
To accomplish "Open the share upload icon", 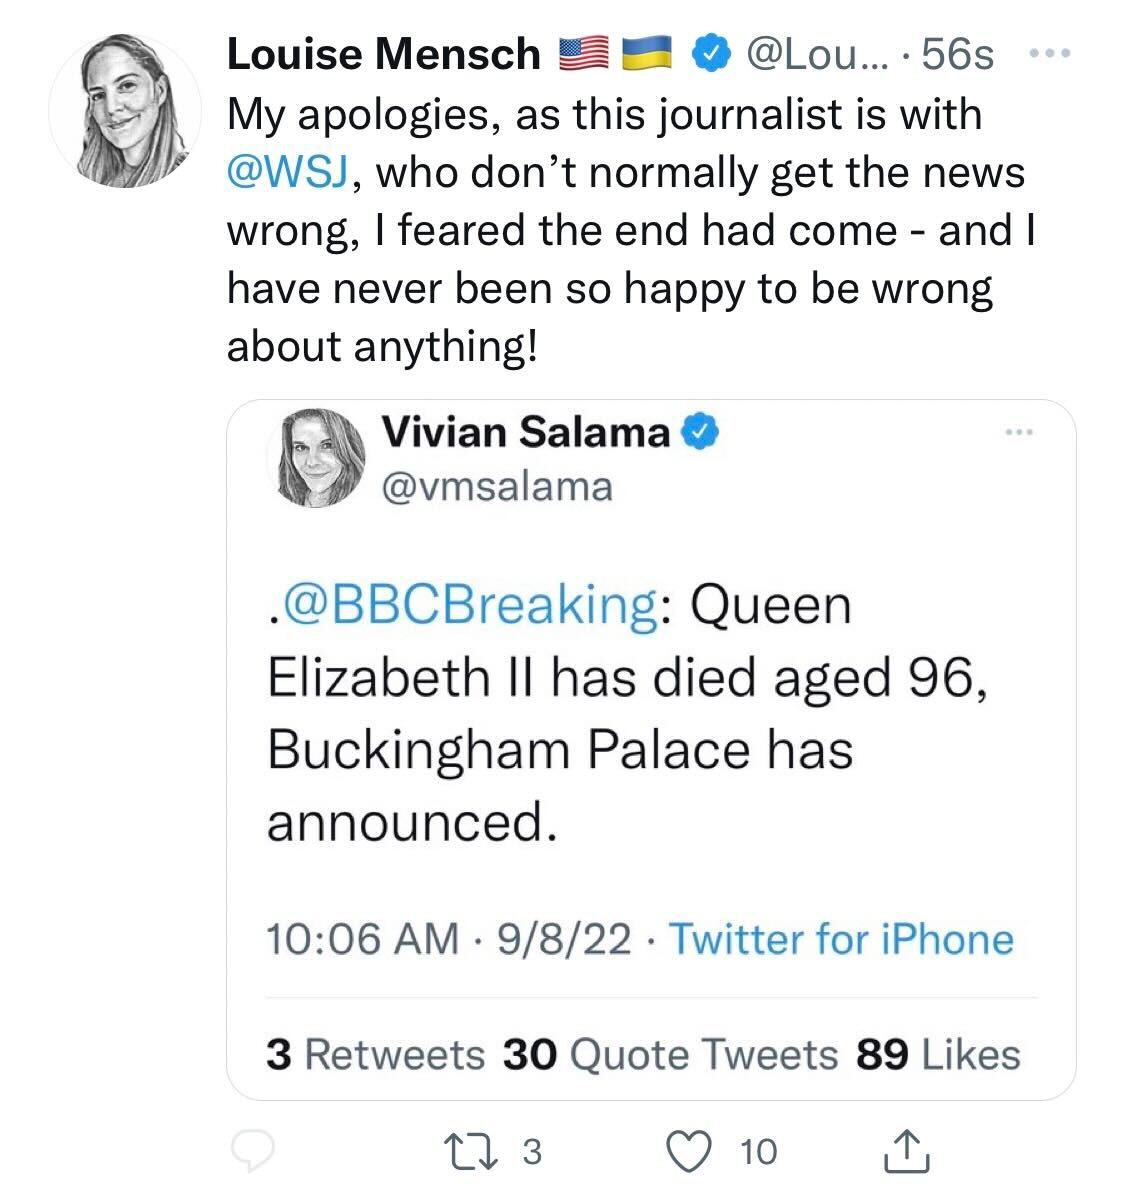I will click(907, 1152).
